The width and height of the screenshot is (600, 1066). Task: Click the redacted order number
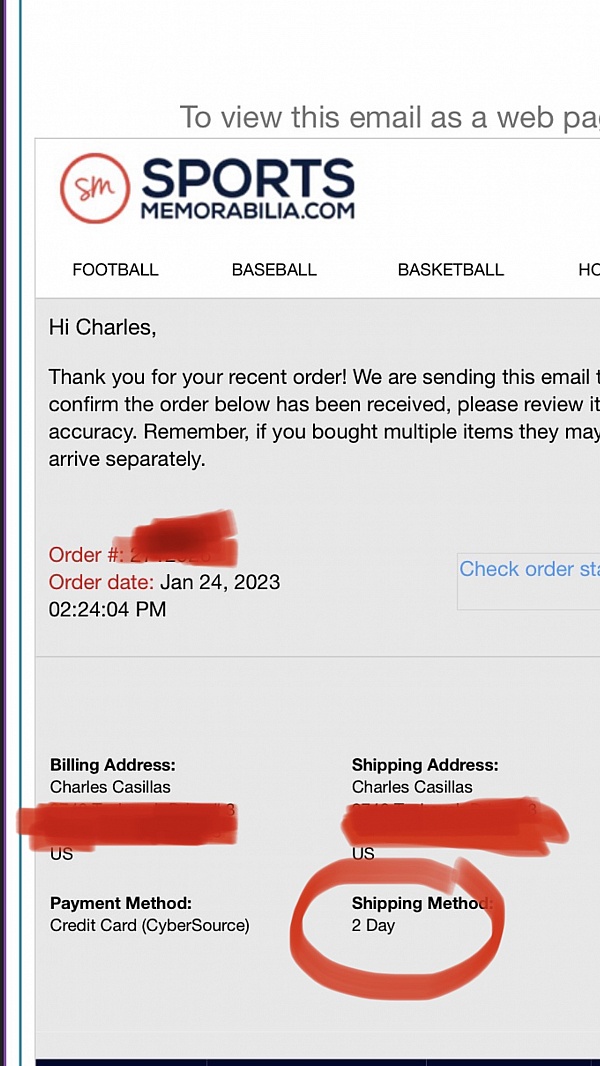click(180, 551)
